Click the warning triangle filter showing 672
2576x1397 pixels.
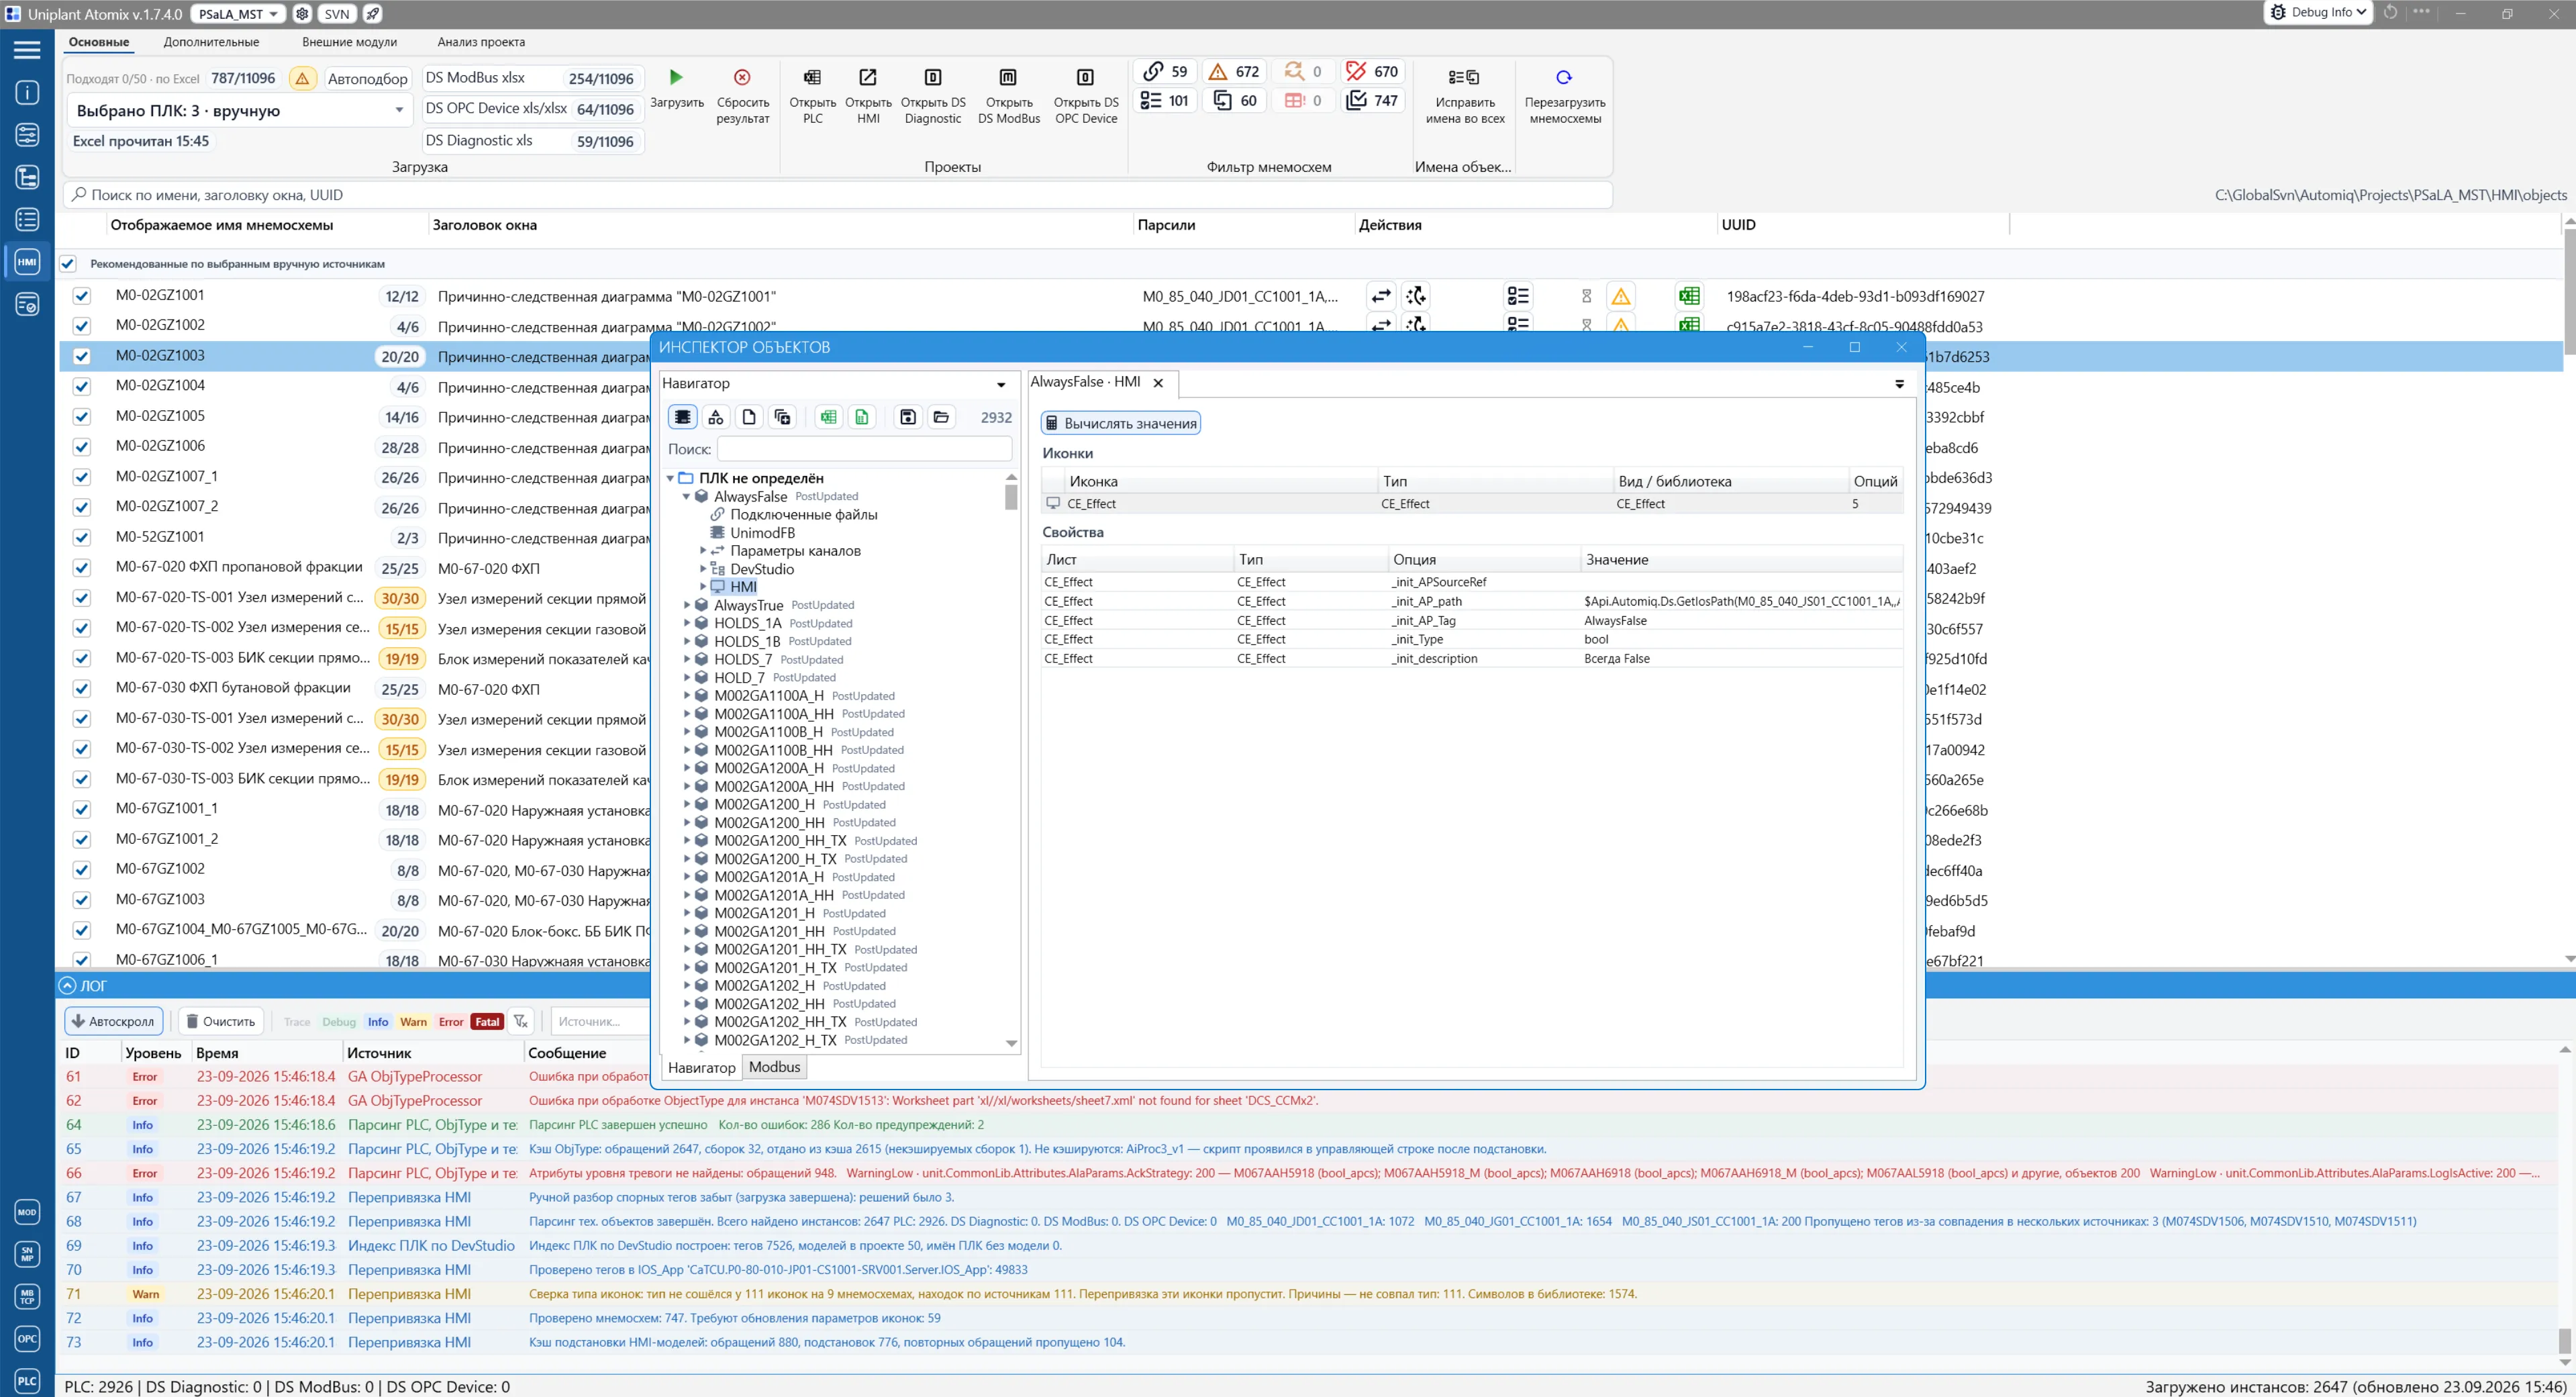1234,72
